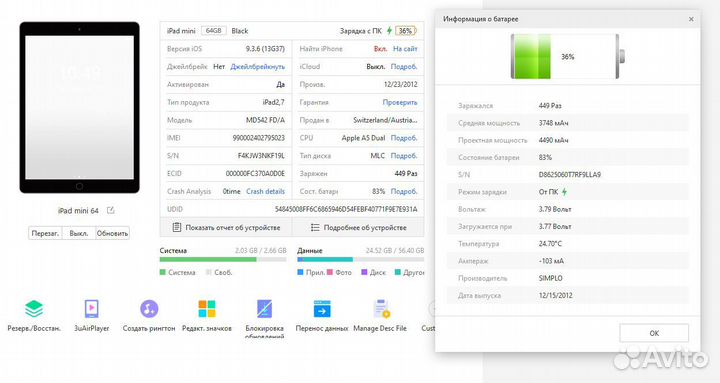Select the model value MD542 FD/A
Screen dimensions: 720x383
click(x=265, y=120)
